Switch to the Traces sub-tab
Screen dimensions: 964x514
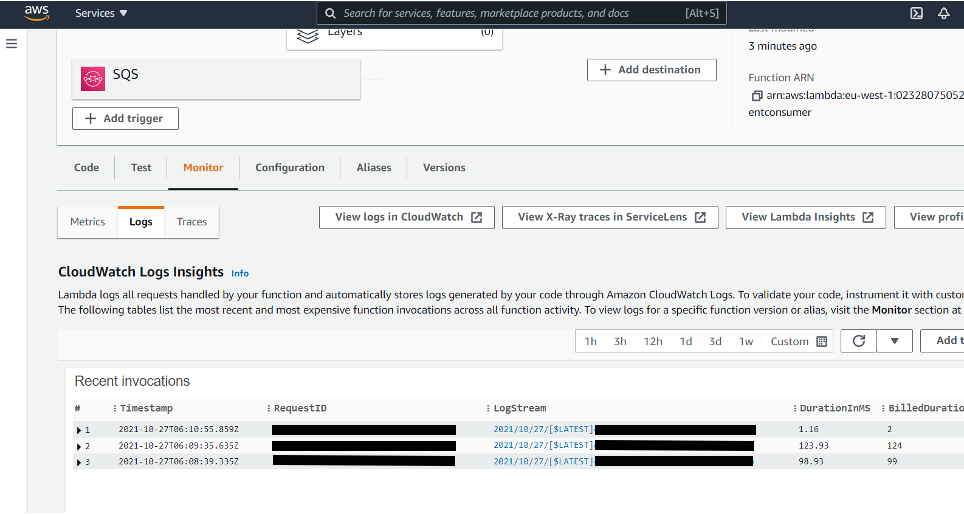click(192, 222)
